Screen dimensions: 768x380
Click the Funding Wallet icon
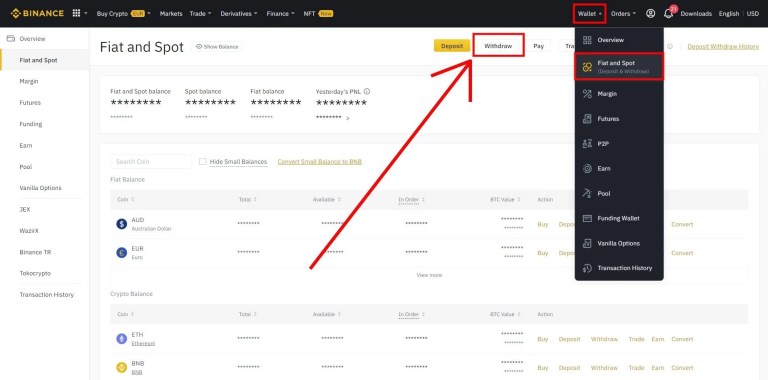click(x=587, y=218)
